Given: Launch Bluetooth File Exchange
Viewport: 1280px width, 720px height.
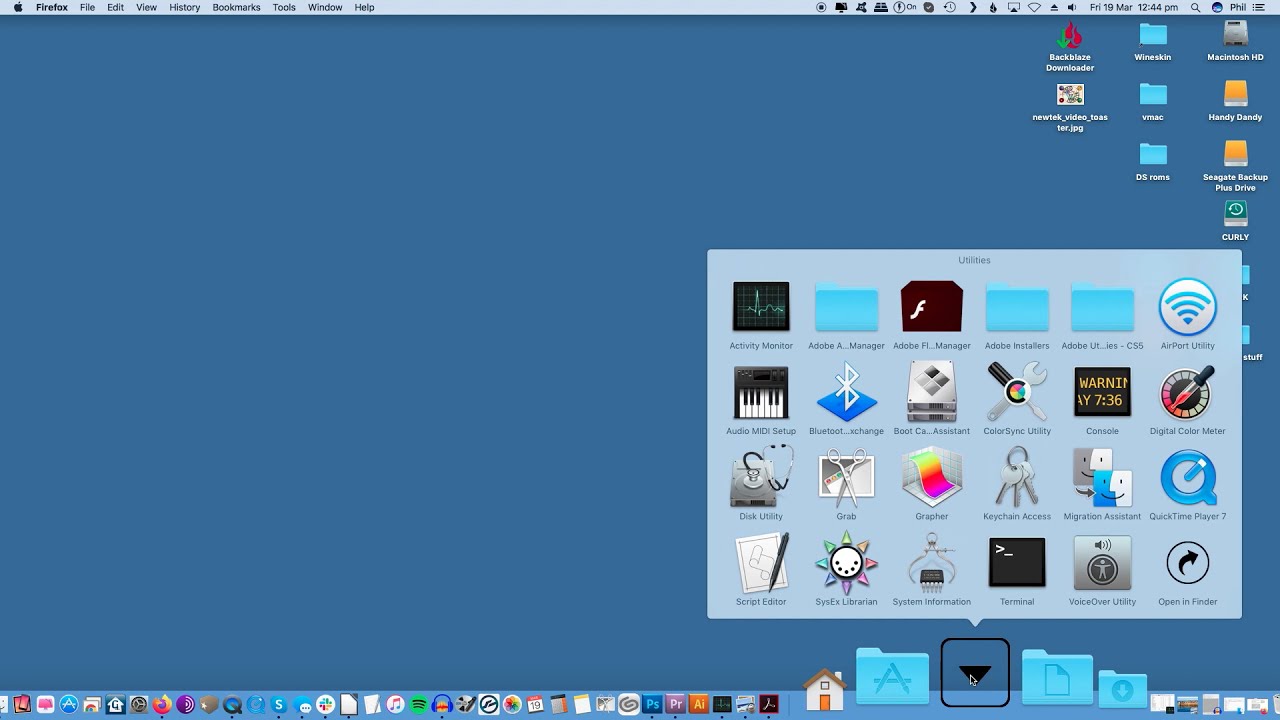Looking at the screenshot, I should click(x=846, y=392).
